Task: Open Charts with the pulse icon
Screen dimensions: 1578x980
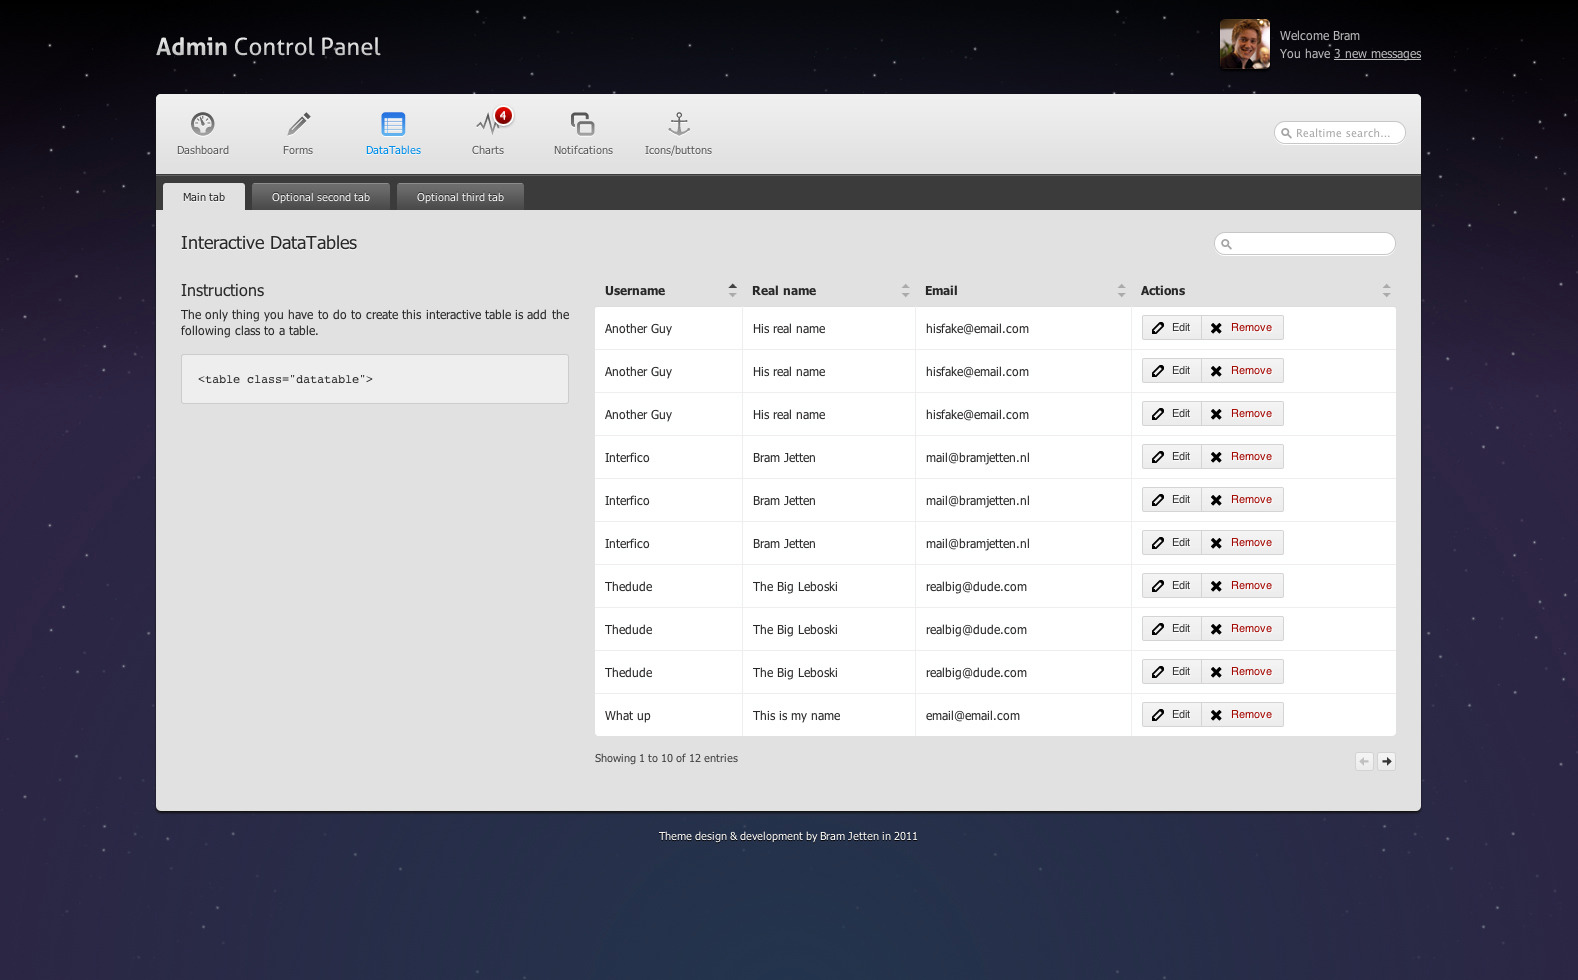Action: click(487, 126)
